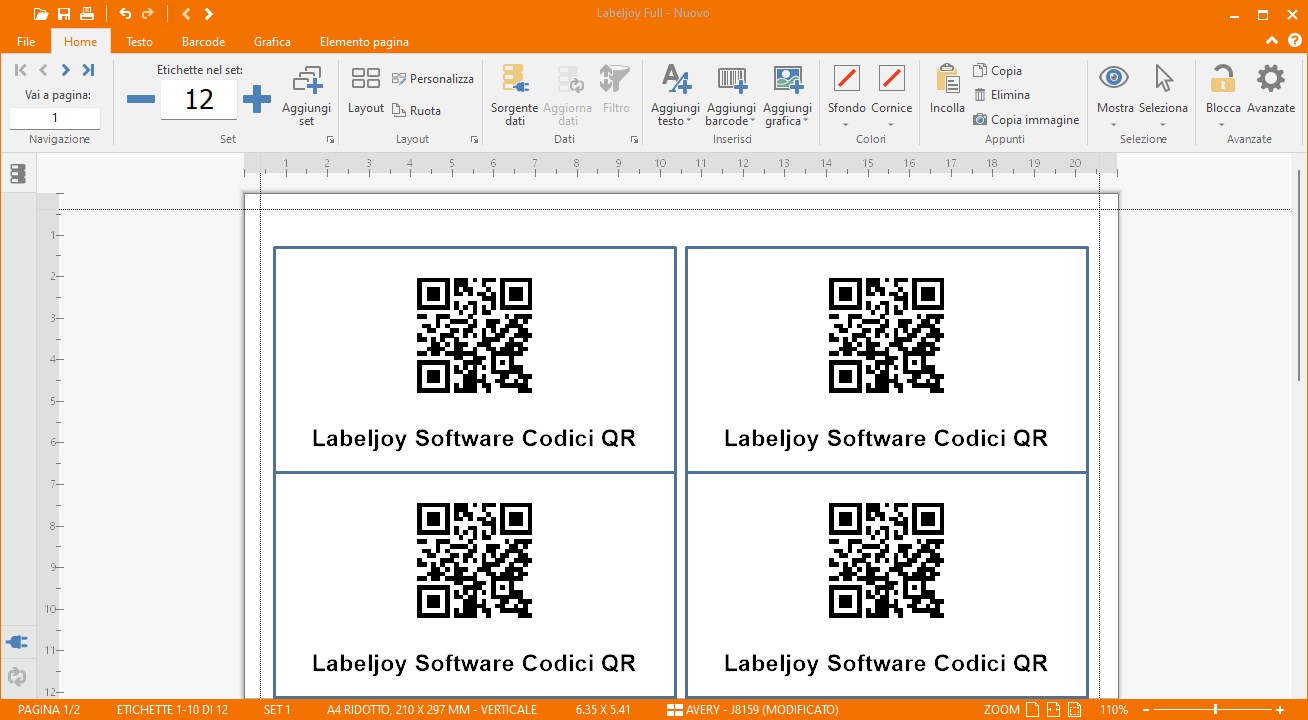The width and height of the screenshot is (1308, 720).
Task: Decrease labels in set with minus
Action: point(141,99)
